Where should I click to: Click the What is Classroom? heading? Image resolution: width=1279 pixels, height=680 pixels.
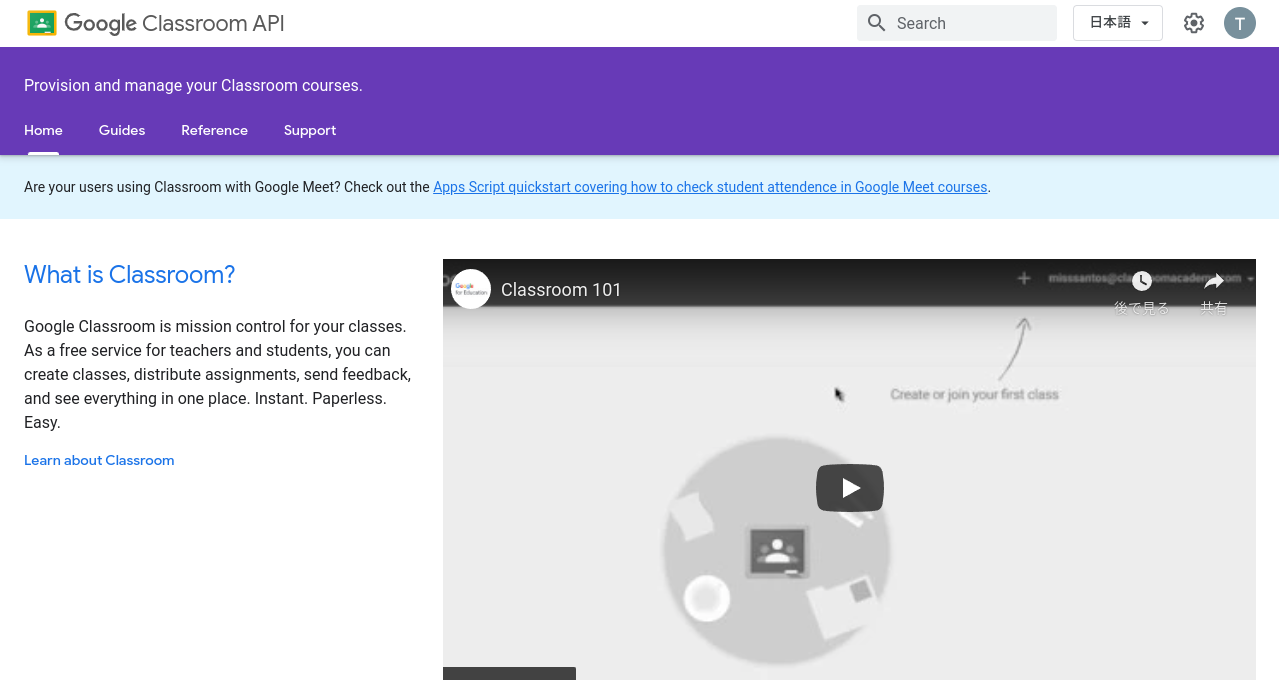[x=130, y=274]
